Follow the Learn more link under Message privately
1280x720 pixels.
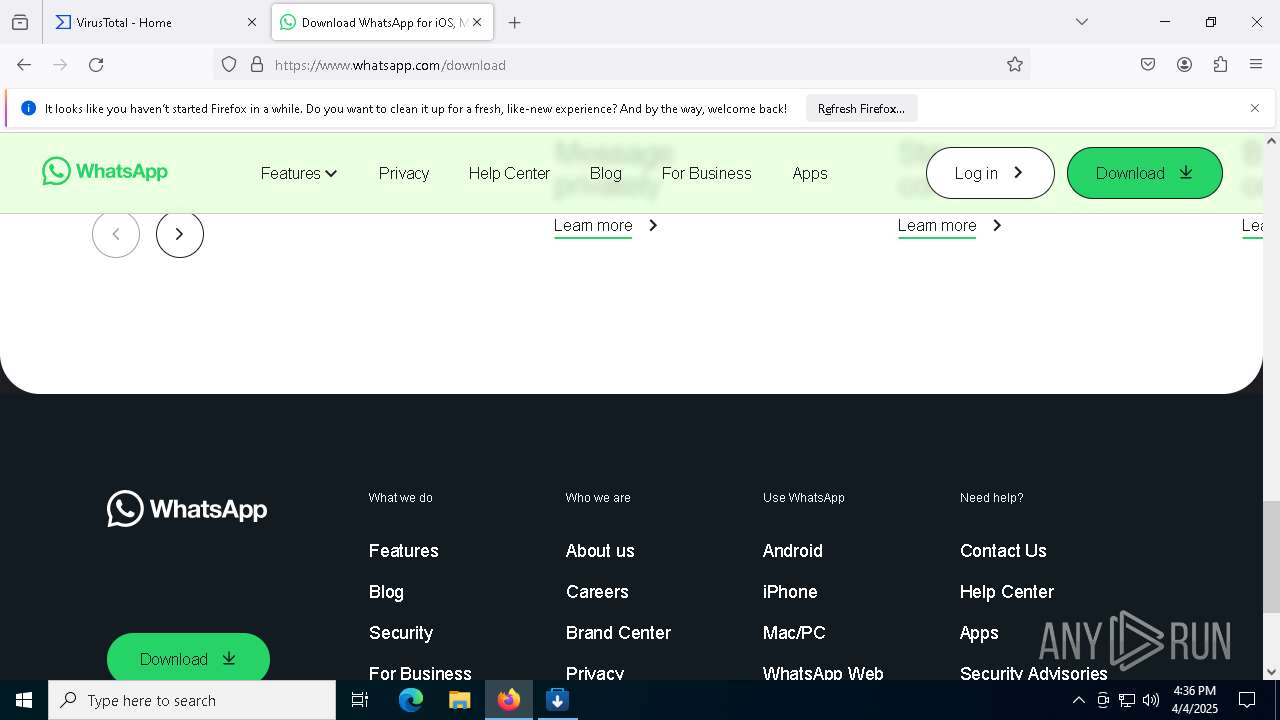606,226
